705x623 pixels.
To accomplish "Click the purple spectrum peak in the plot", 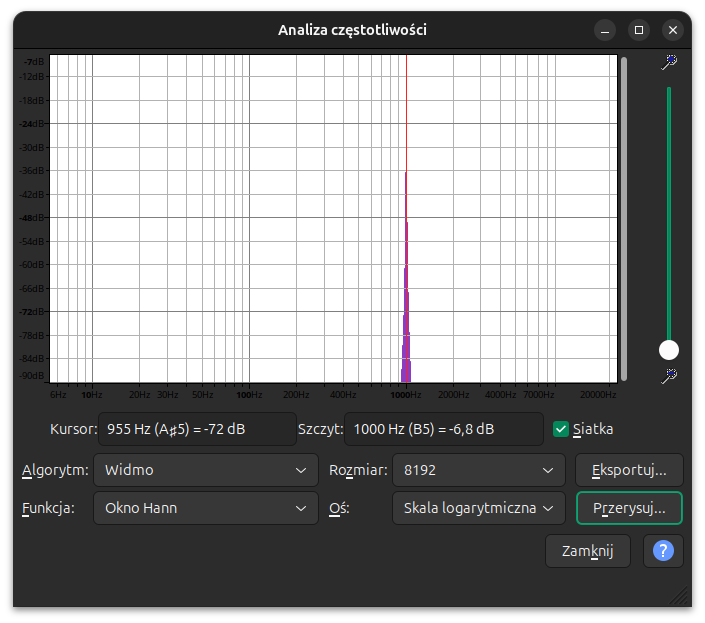I will point(406,315).
